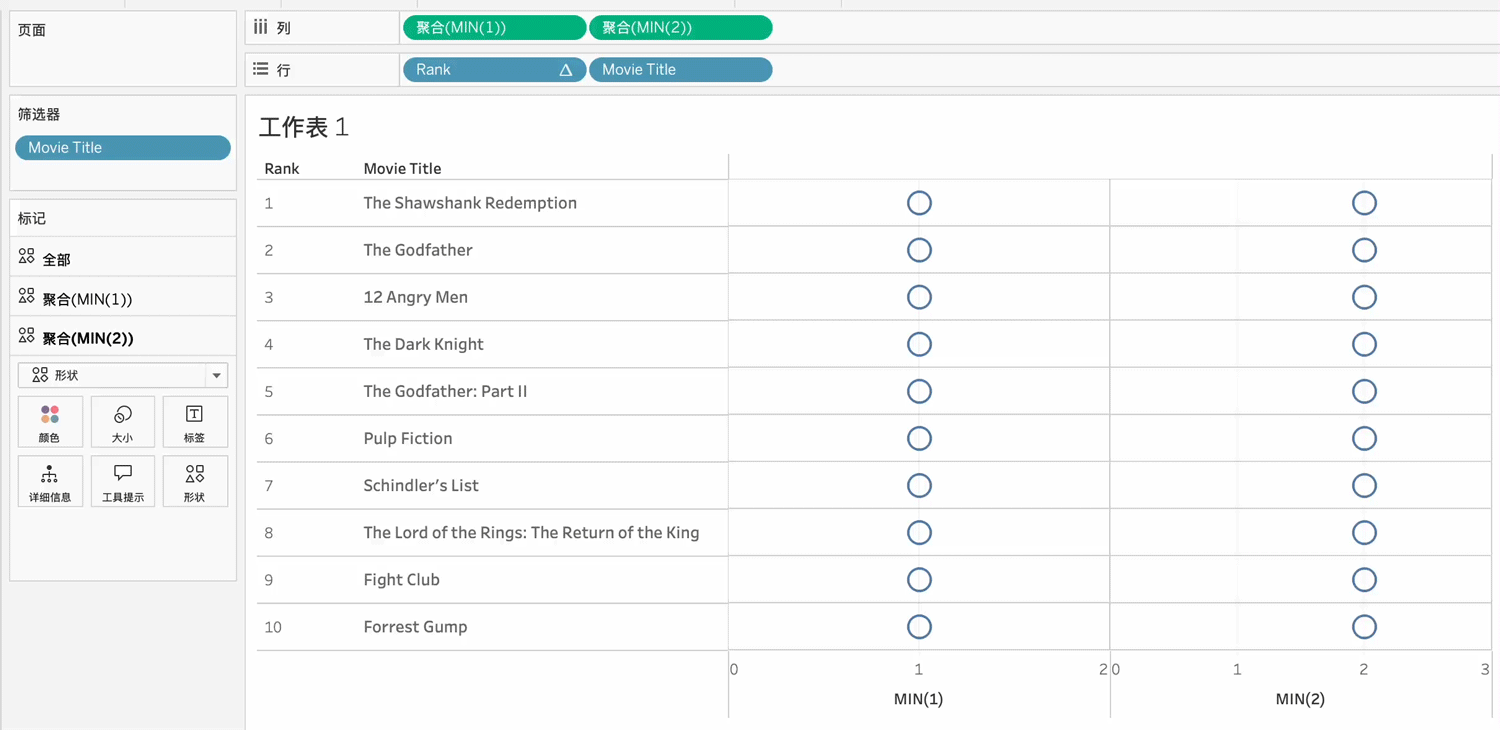Viewport: 1500px width, 730px height.
Task: Click the 标记 (Marks) card label
Action: click(x=32, y=218)
